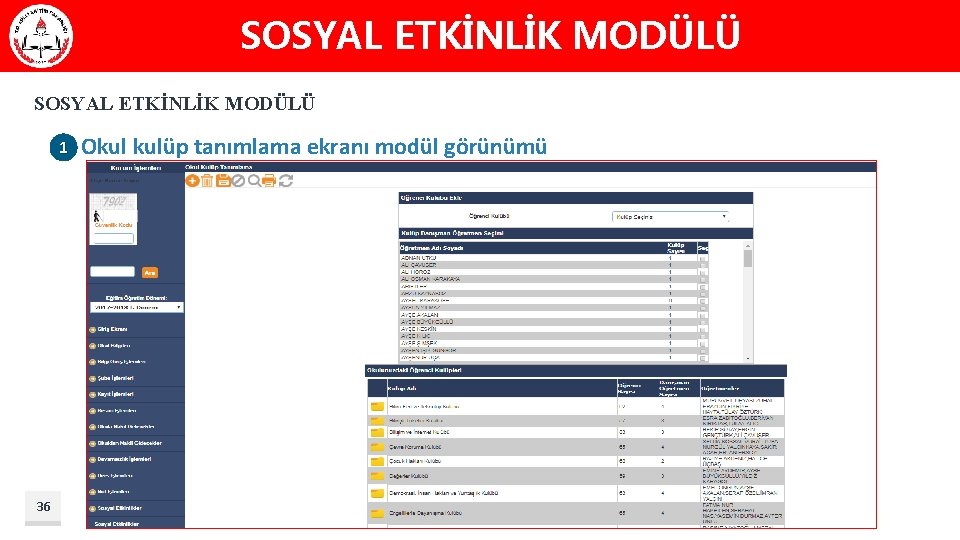Open folder icon for Çevre Koruma Kulübü
The width and height of the screenshot is (960, 540).
(x=377, y=447)
